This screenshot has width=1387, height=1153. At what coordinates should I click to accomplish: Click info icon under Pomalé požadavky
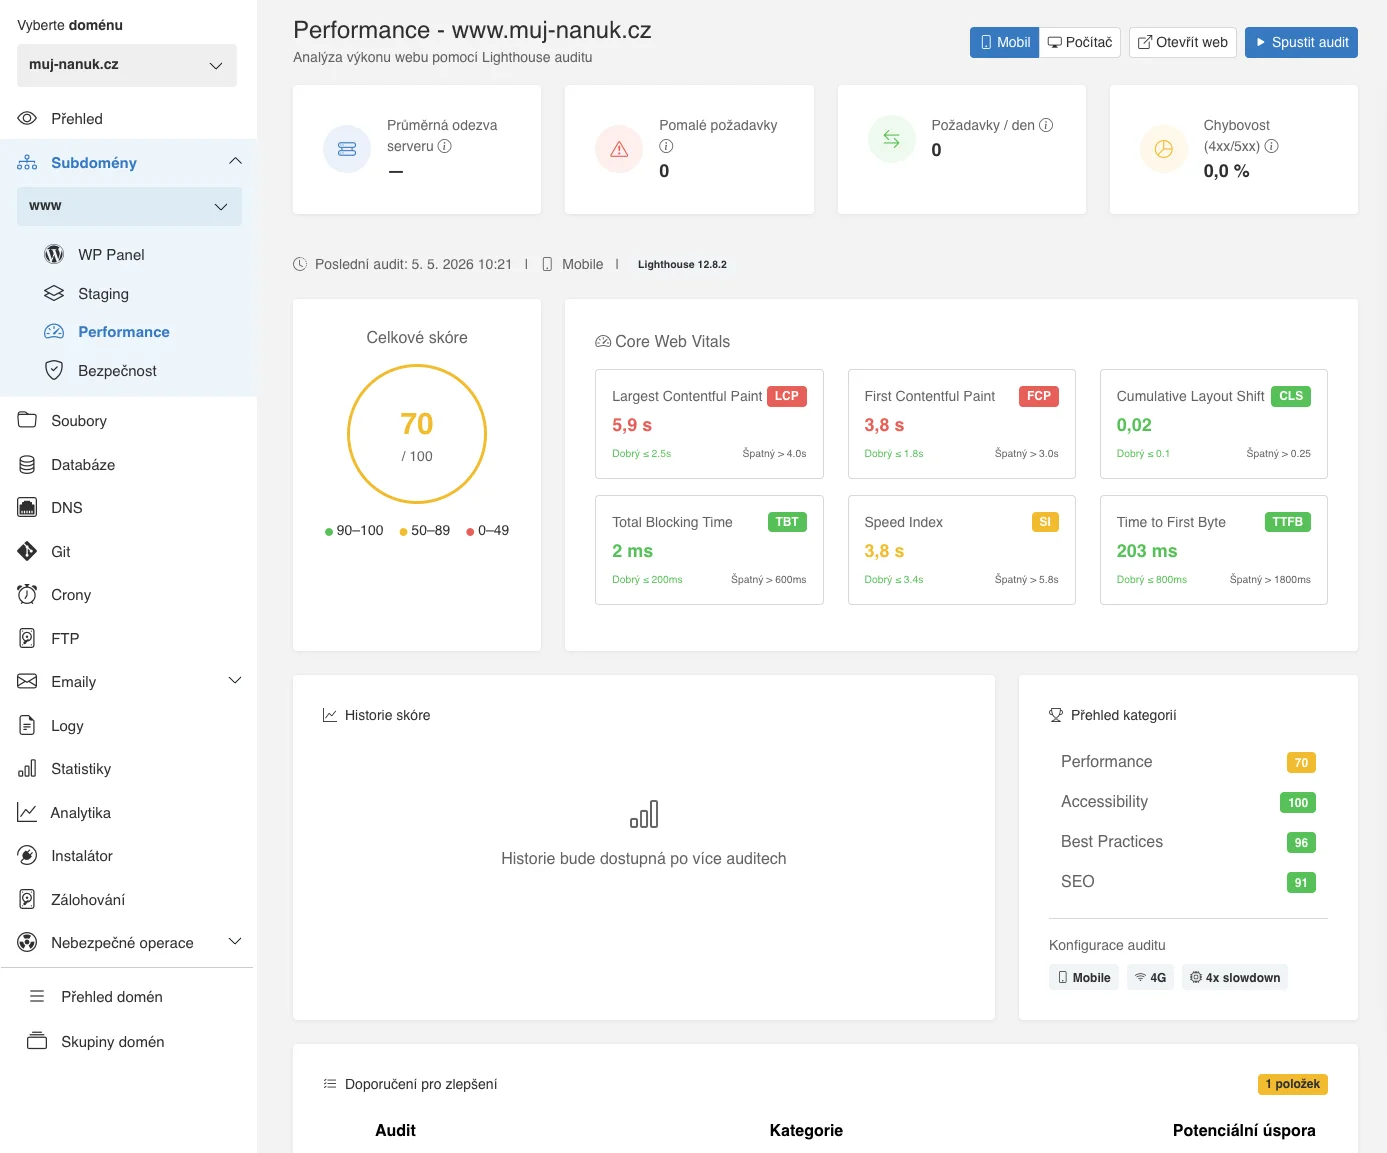pyautogui.click(x=666, y=146)
